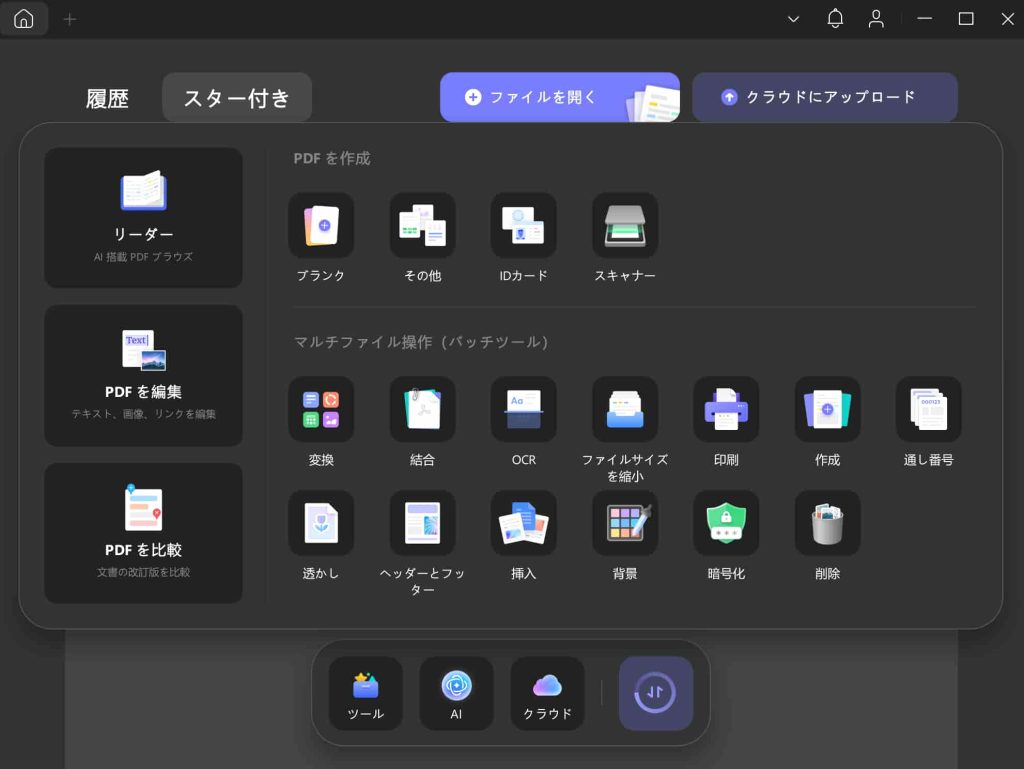Image resolution: width=1024 pixels, height=769 pixels.
Task: Open the PDF を編集 card
Action: 144,376
